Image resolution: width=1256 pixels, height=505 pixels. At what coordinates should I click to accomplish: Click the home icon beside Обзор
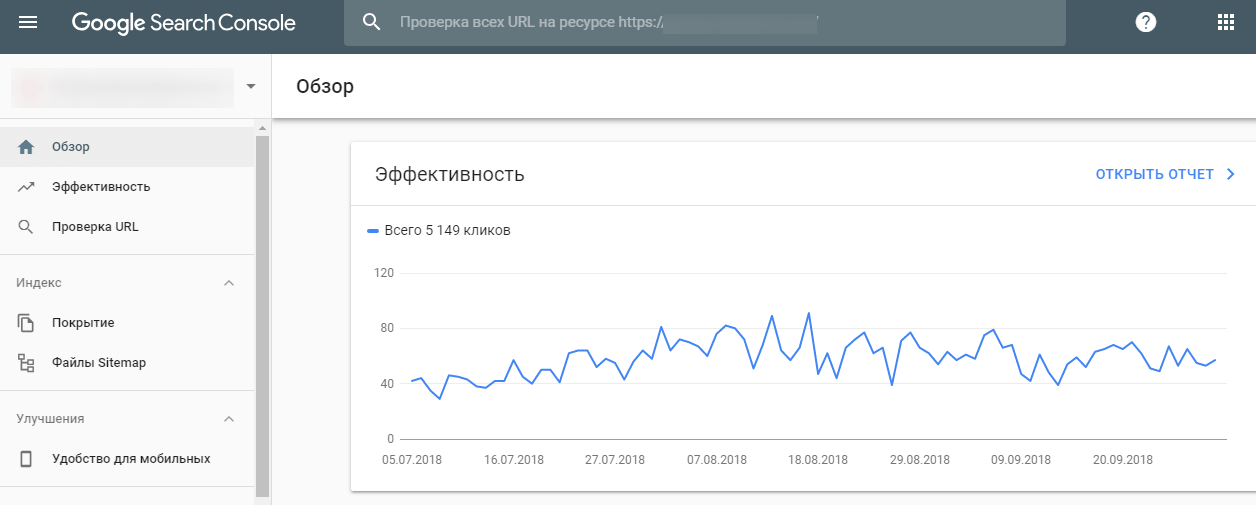(x=27, y=147)
